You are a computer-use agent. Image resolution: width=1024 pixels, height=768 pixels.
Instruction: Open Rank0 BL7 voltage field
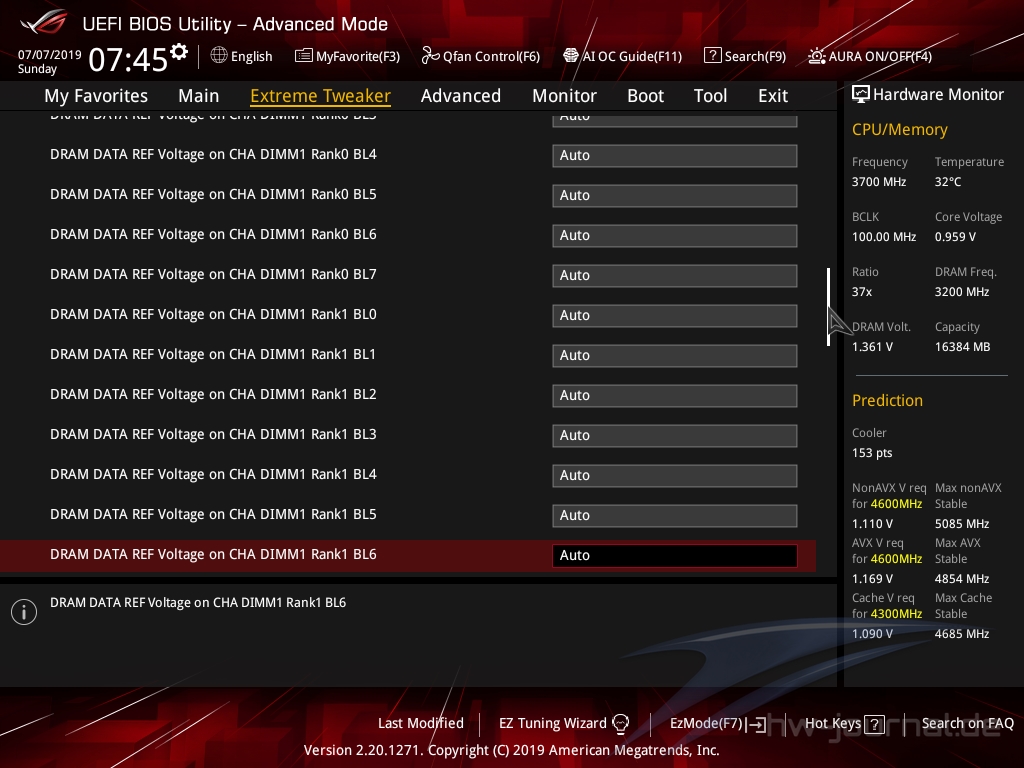675,276
